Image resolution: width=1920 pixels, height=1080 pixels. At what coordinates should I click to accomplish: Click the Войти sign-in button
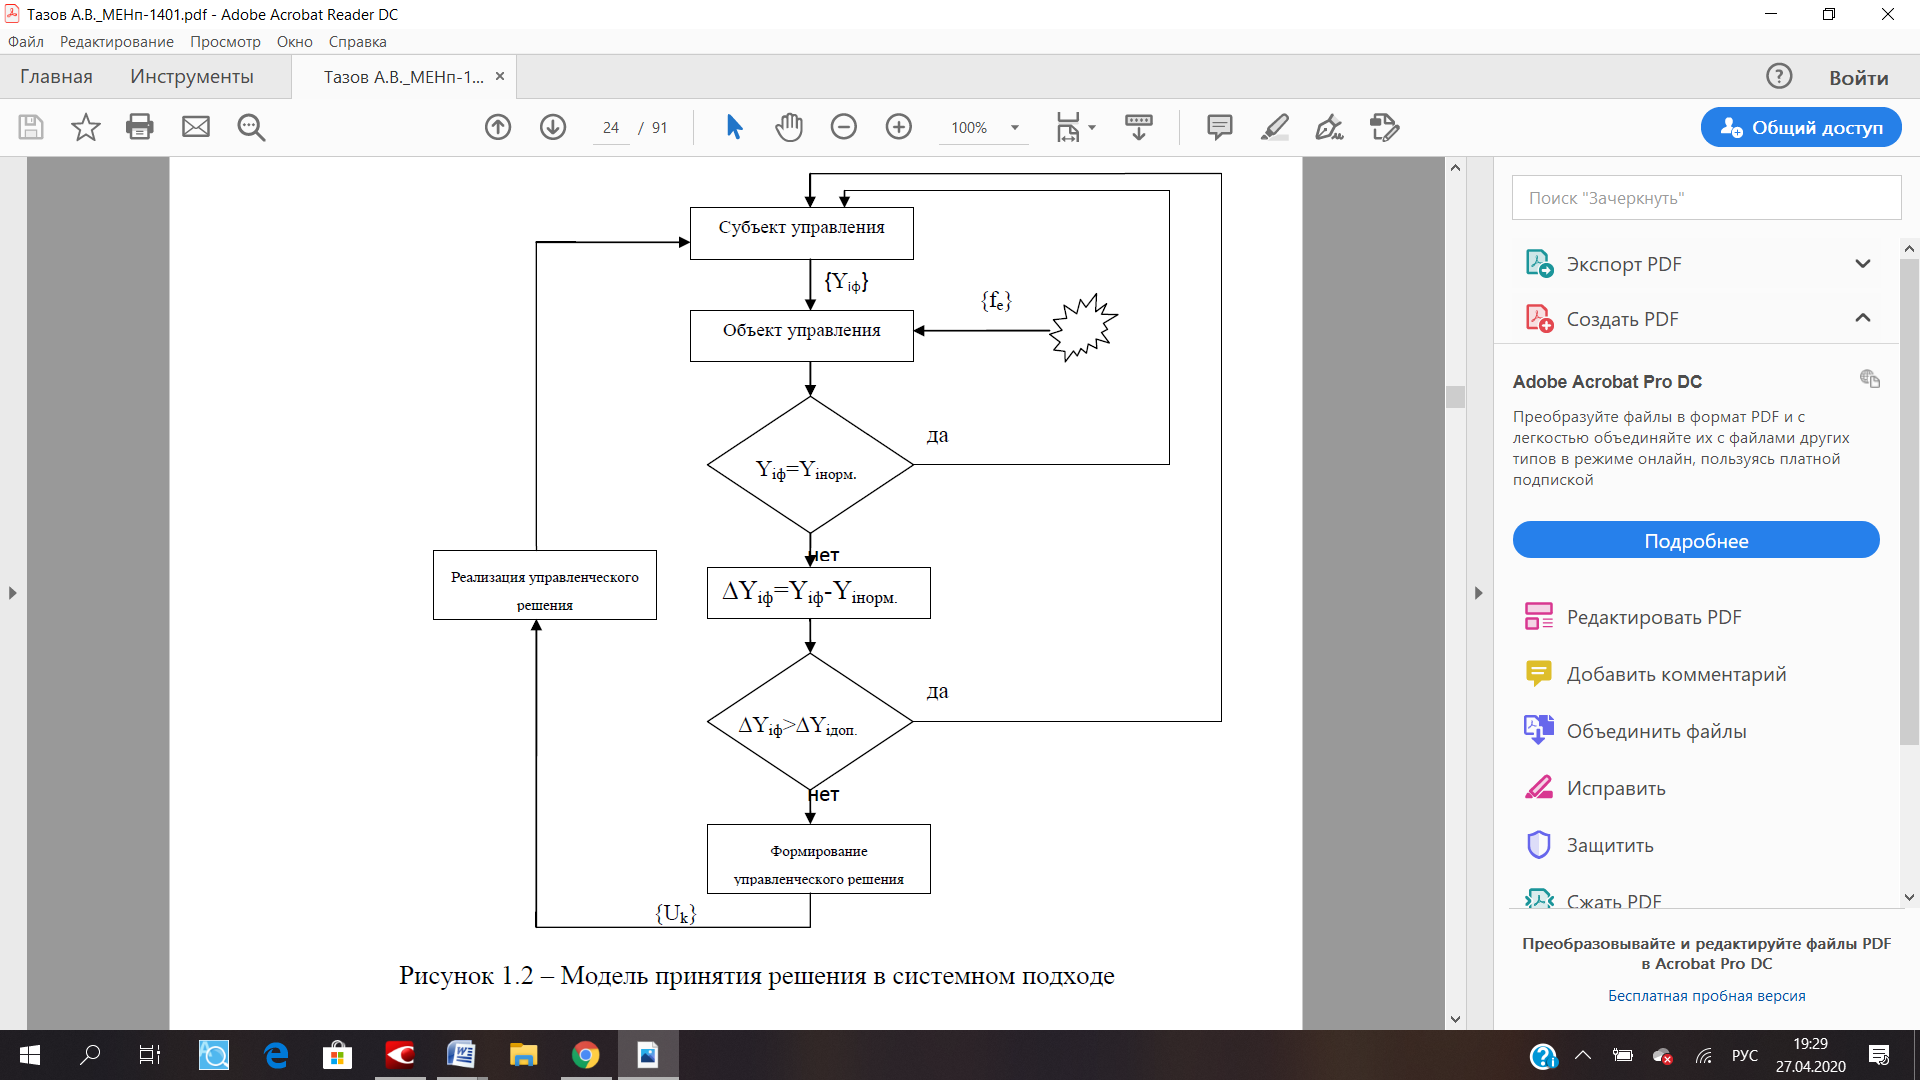pyautogui.click(x=1858, y=78)
